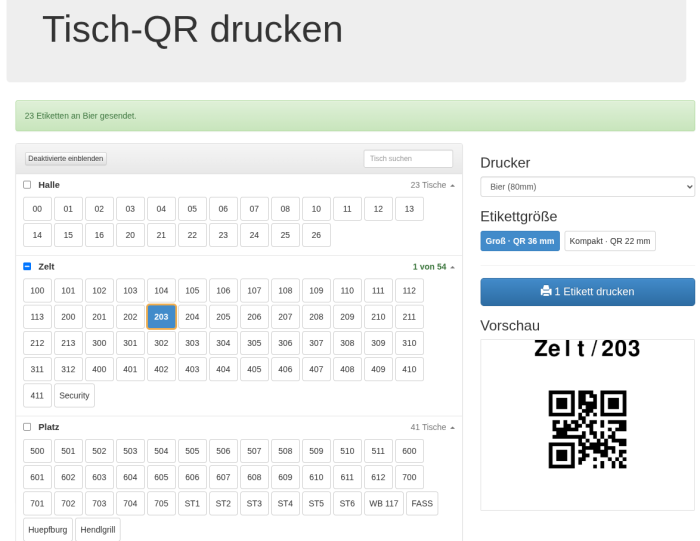
Task: Select table 211 in Zelt
Action: click(409, 317)
